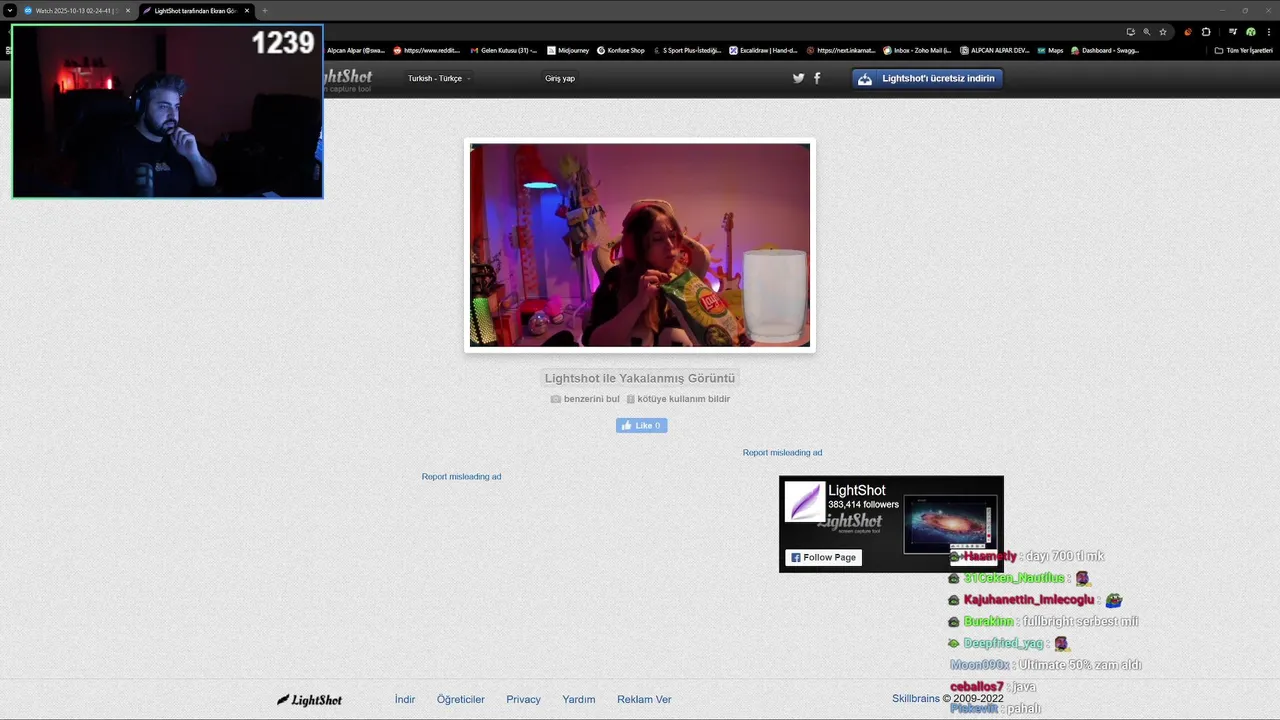Open the browser profile avatar
The height and width of the screenshot is (720, 1280).
click(1251, 31)
